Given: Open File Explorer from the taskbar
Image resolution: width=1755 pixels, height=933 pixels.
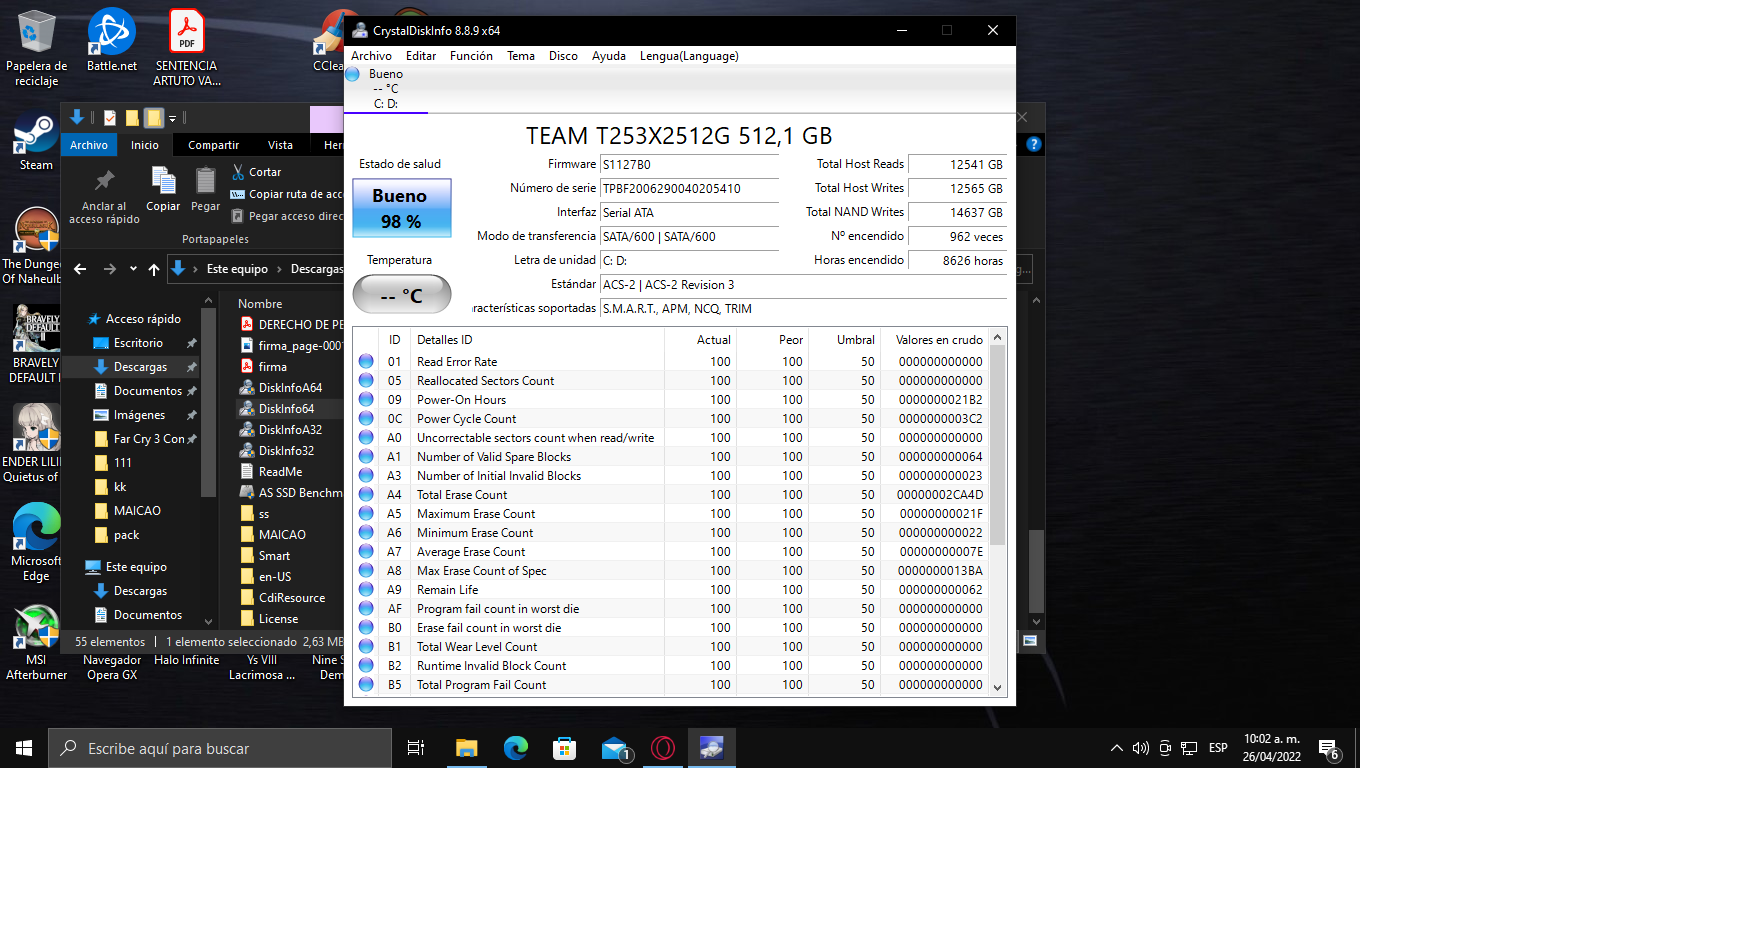Looking at the screenshot, I should (x=466, y=748).
